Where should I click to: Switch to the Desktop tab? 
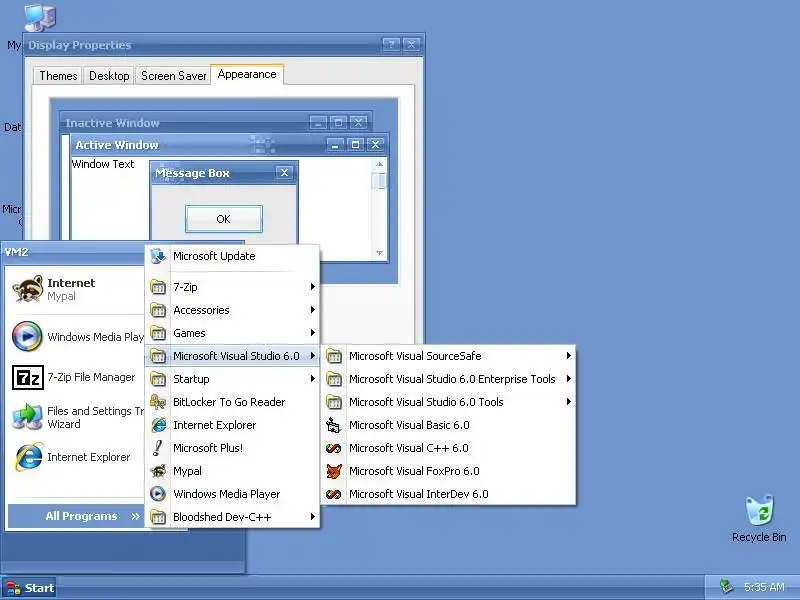(109, 76)
